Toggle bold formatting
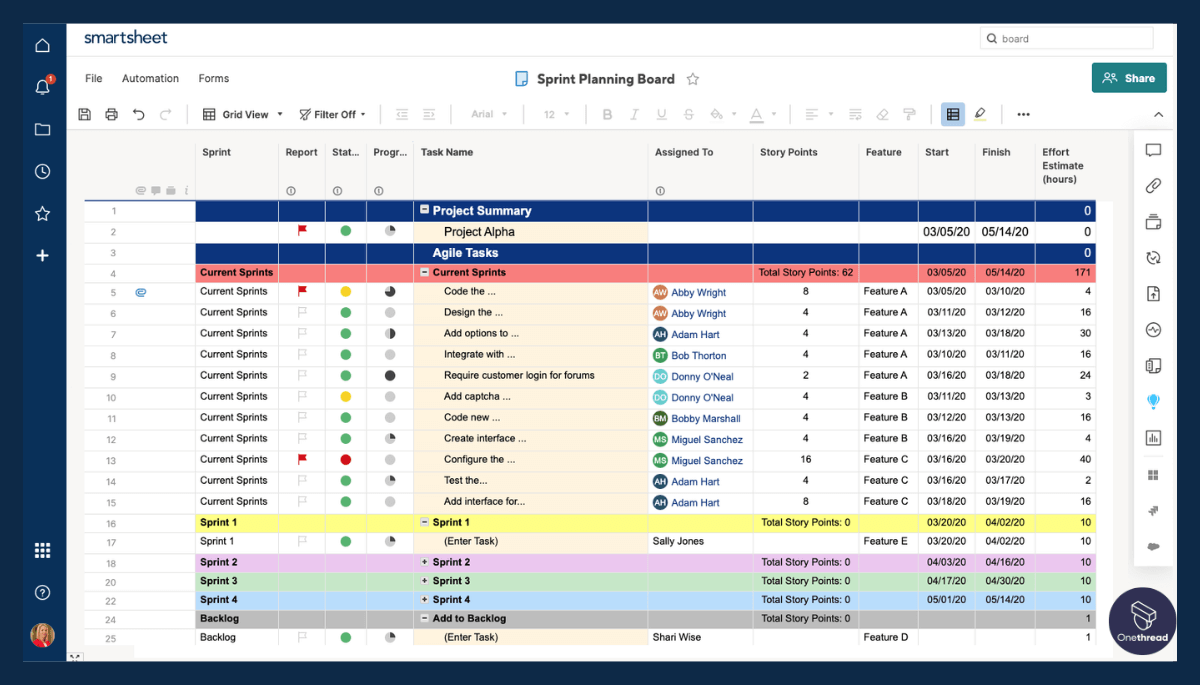Viewport: 1200px width, 685px height. pos(607,114)
